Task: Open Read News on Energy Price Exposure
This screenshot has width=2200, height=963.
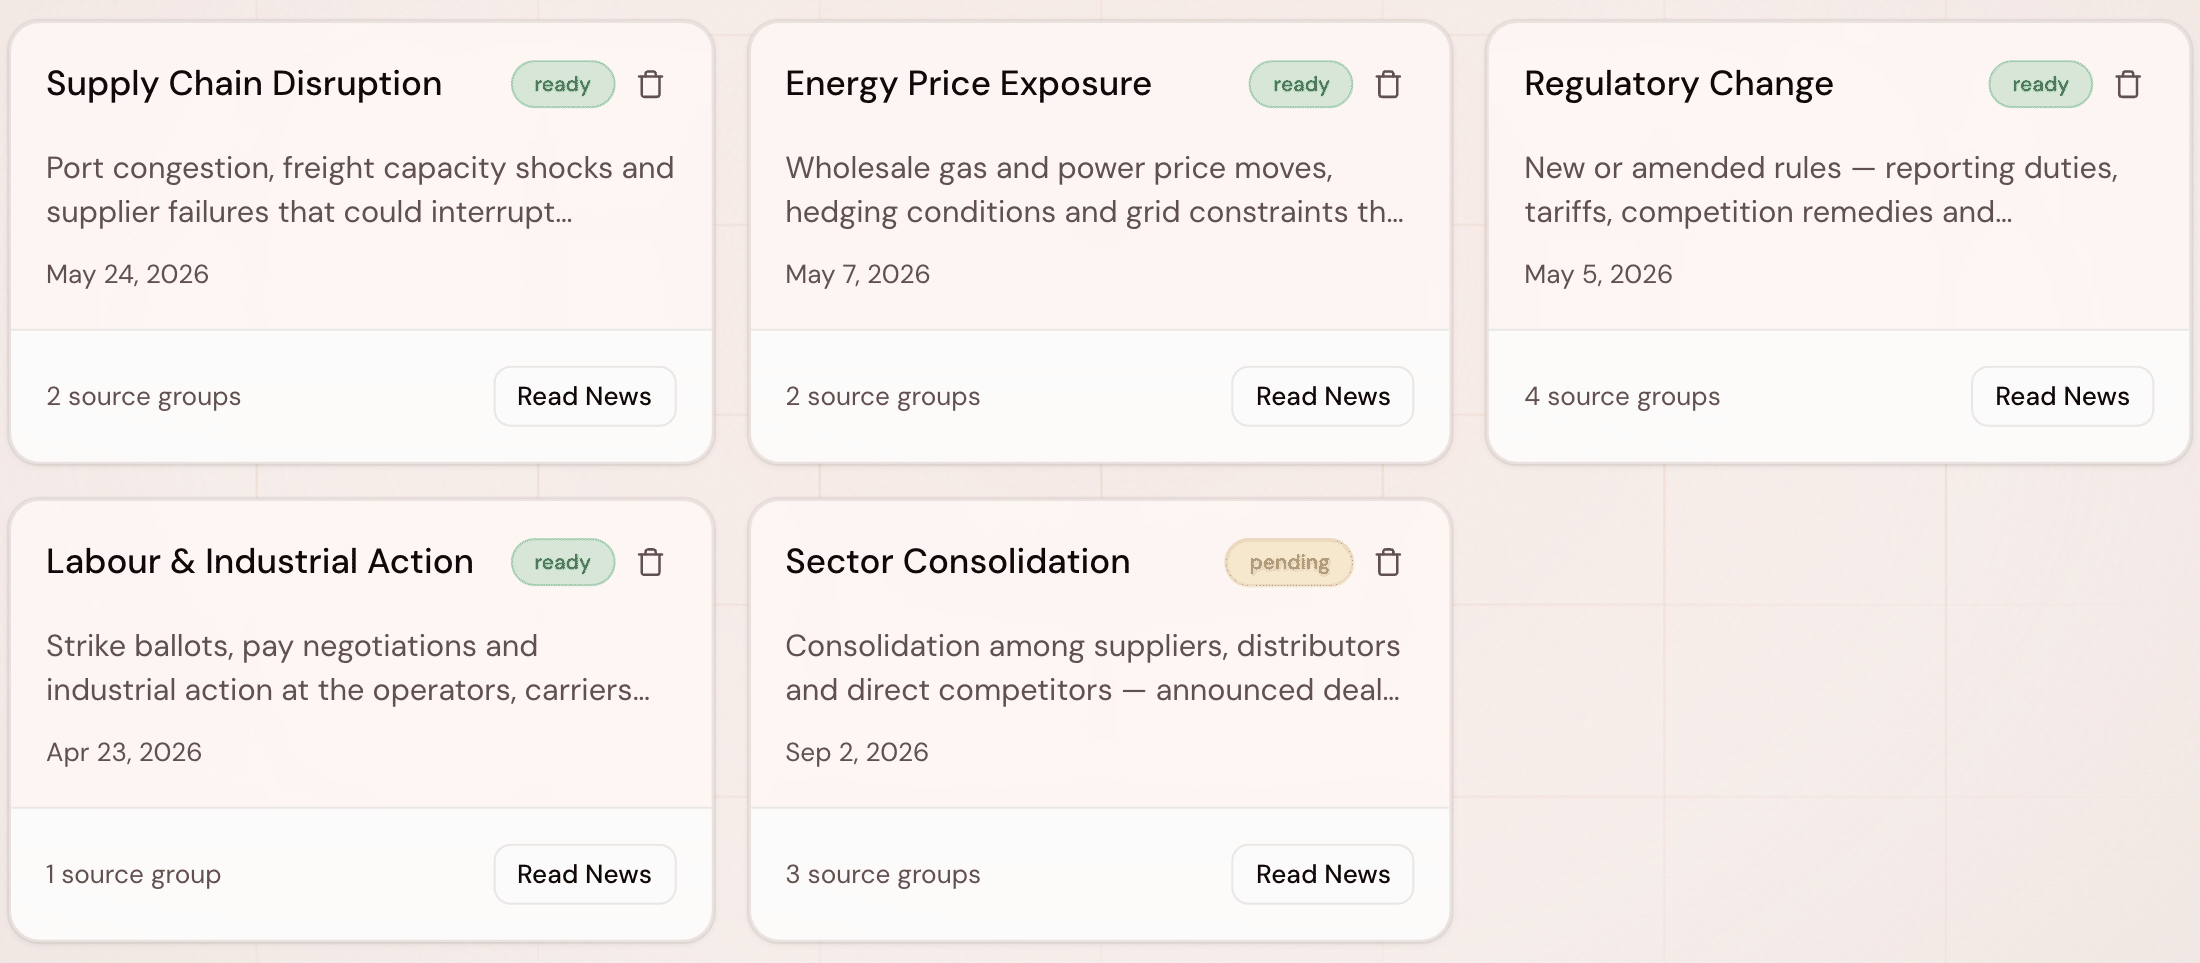Action: (x=1323, y=396)
